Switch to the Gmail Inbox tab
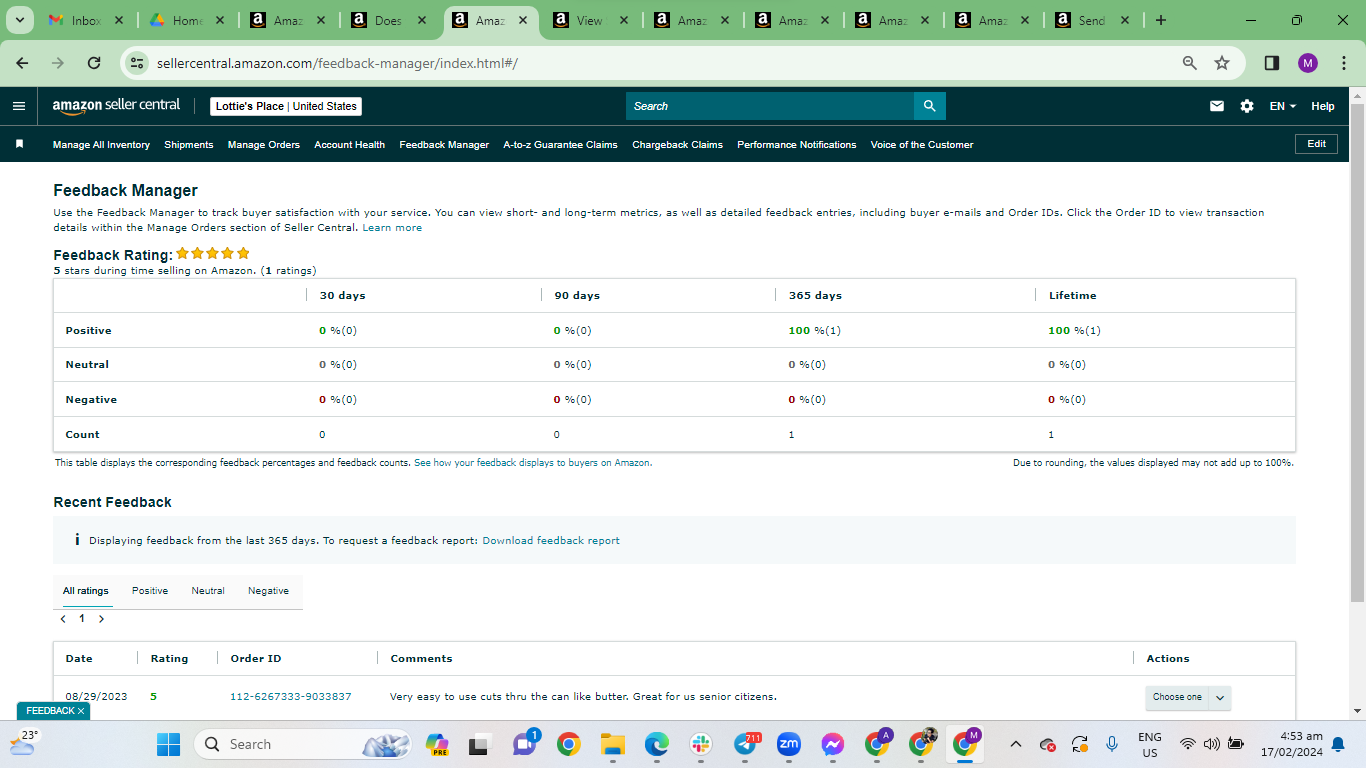 click(x=85, y=20)
